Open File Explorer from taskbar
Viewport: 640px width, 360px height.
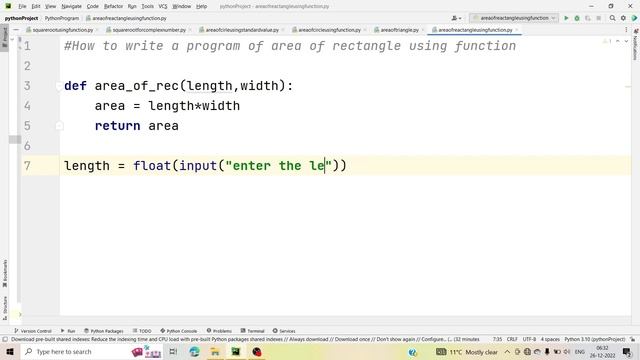pyautogui.click(x=215, y=351)
